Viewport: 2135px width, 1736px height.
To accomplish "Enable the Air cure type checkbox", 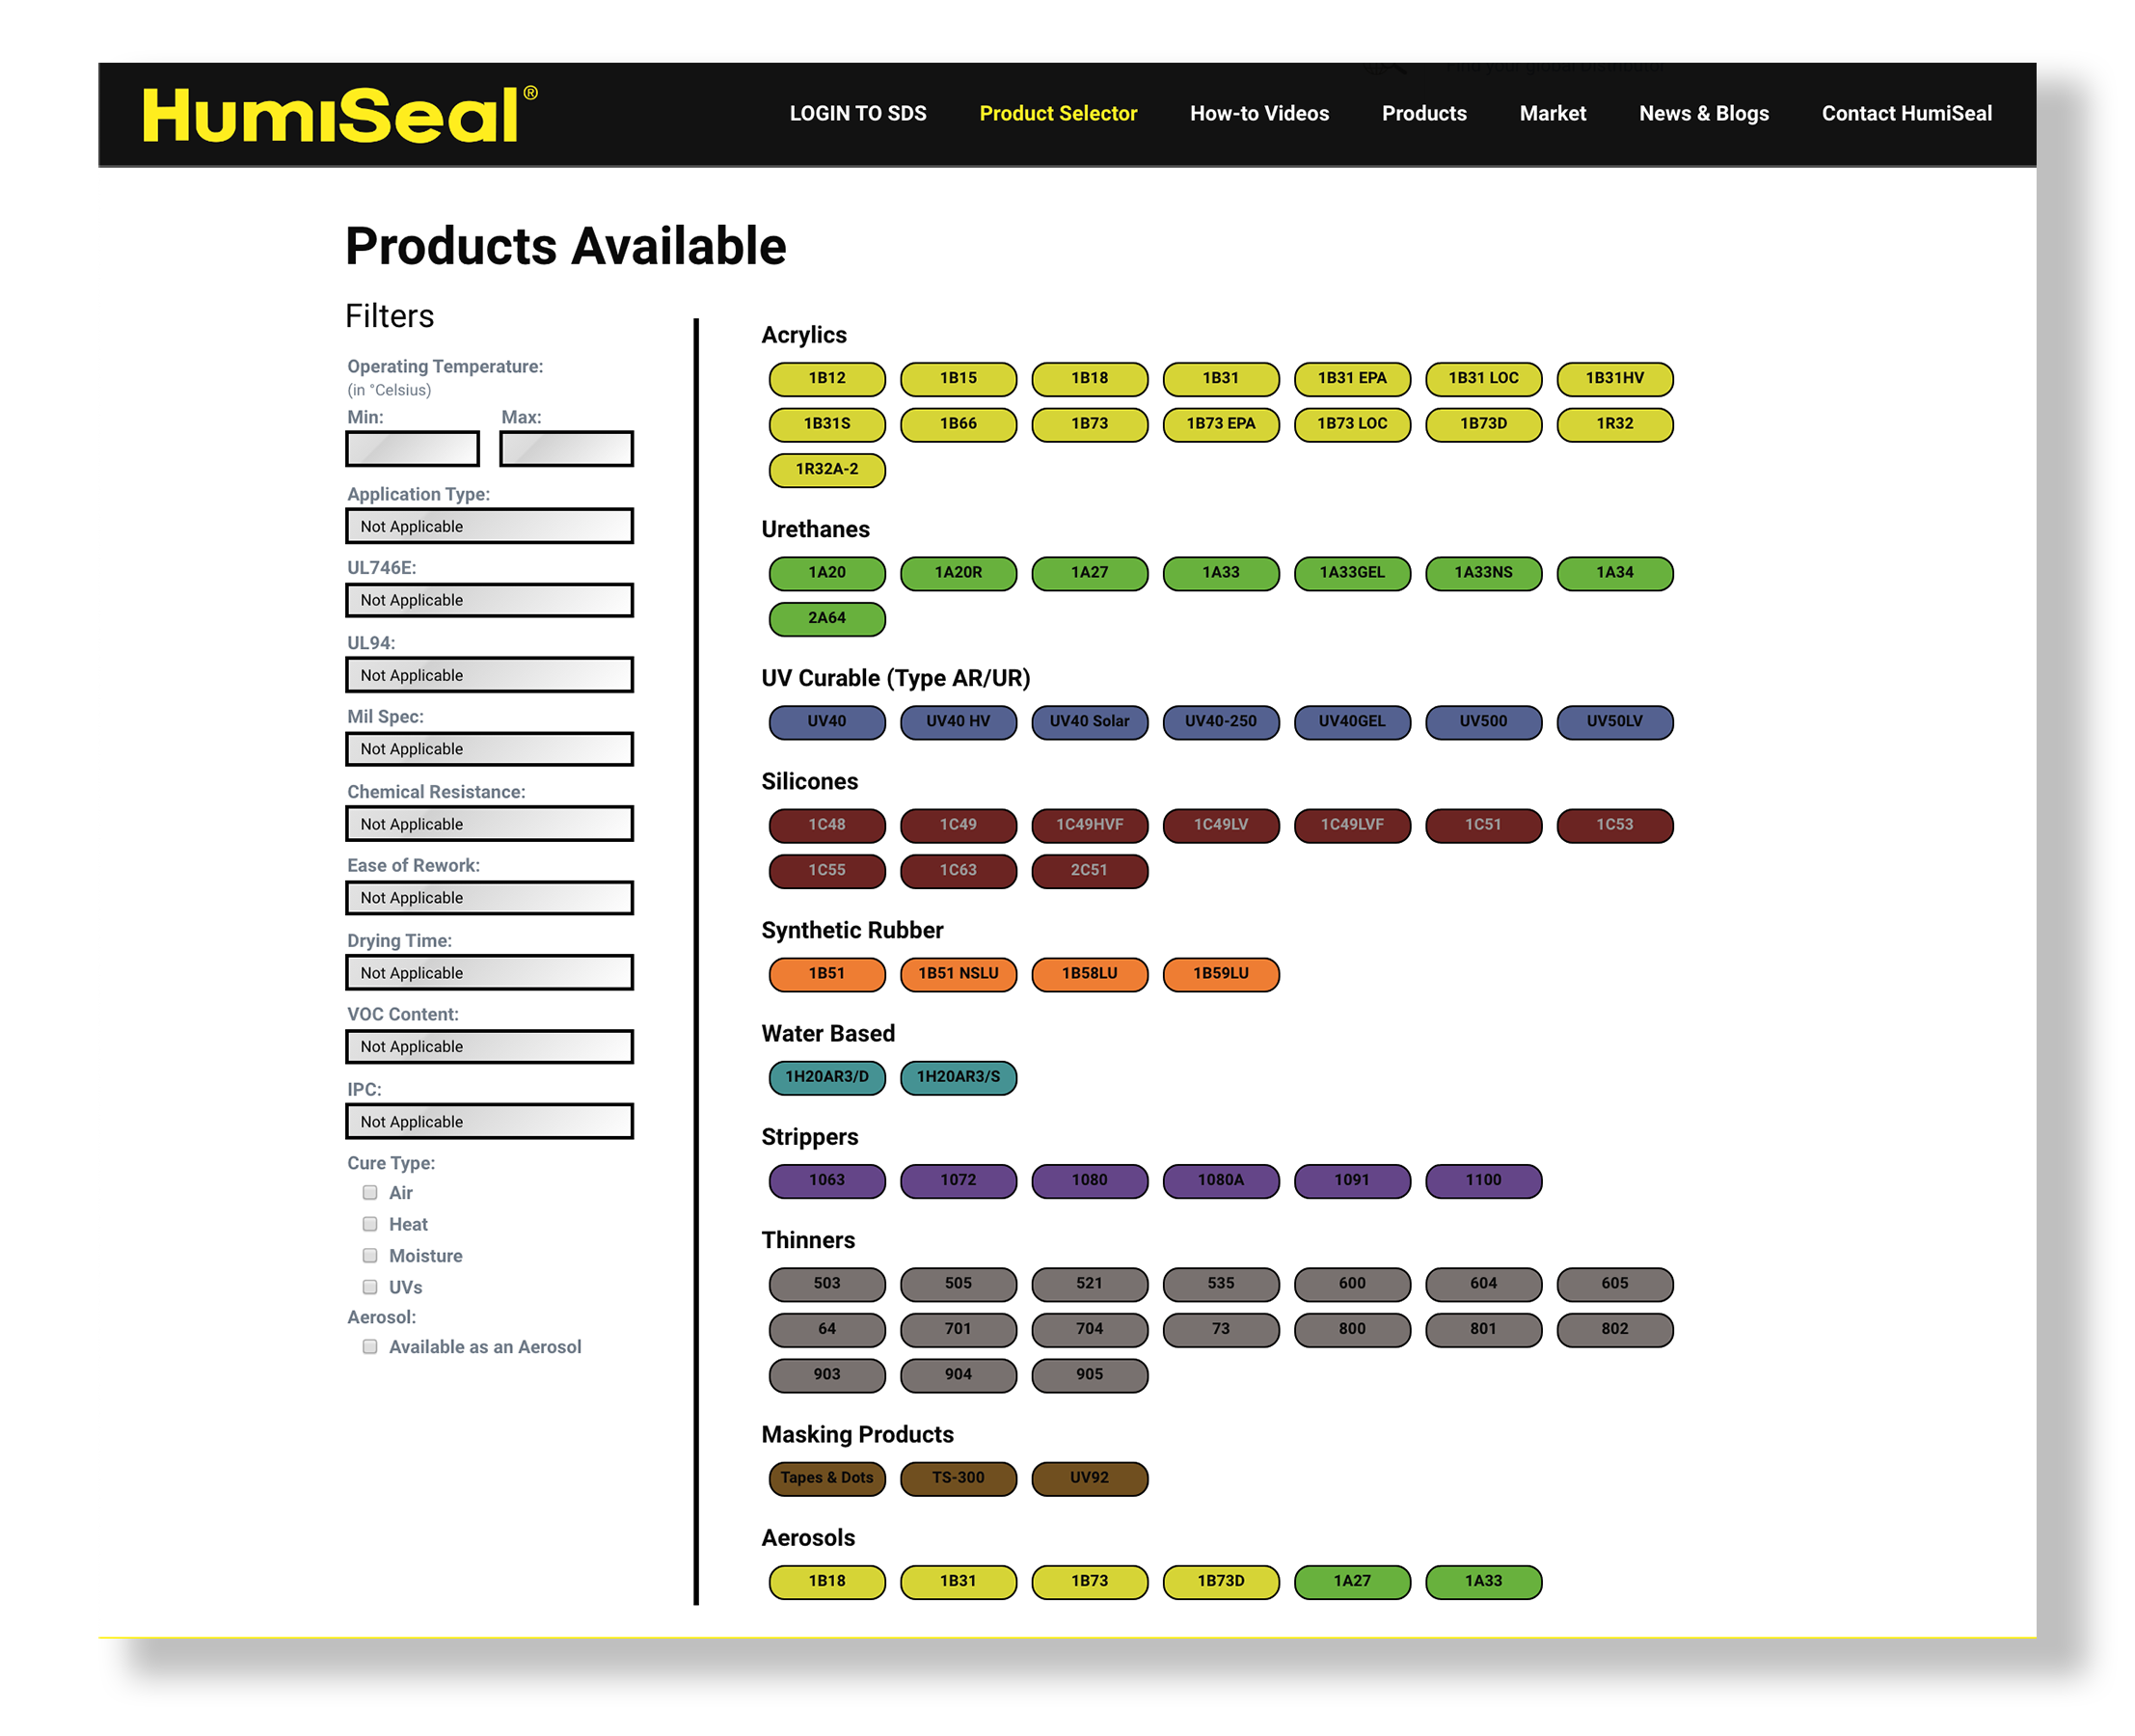I will tap(370, 1192).
